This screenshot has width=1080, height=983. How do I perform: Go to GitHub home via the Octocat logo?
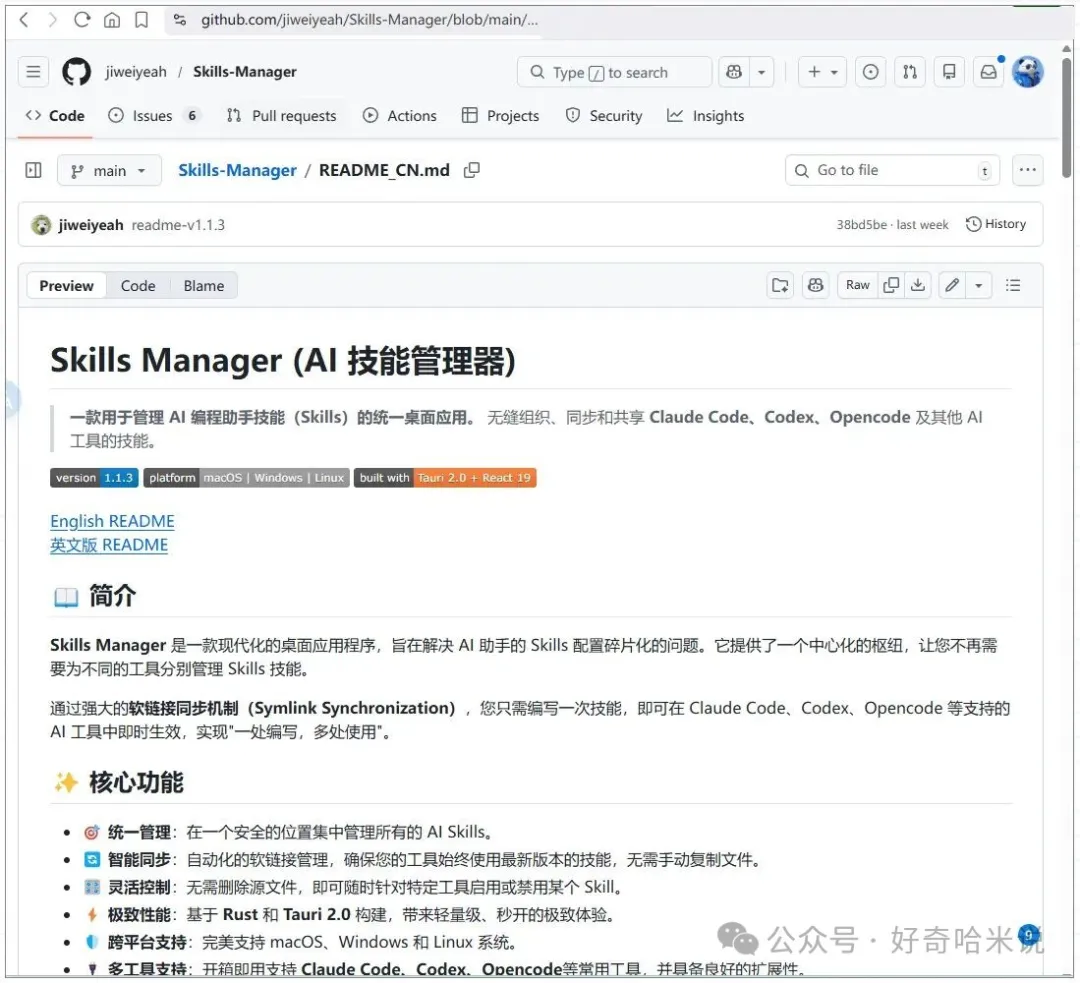point(76,72)
